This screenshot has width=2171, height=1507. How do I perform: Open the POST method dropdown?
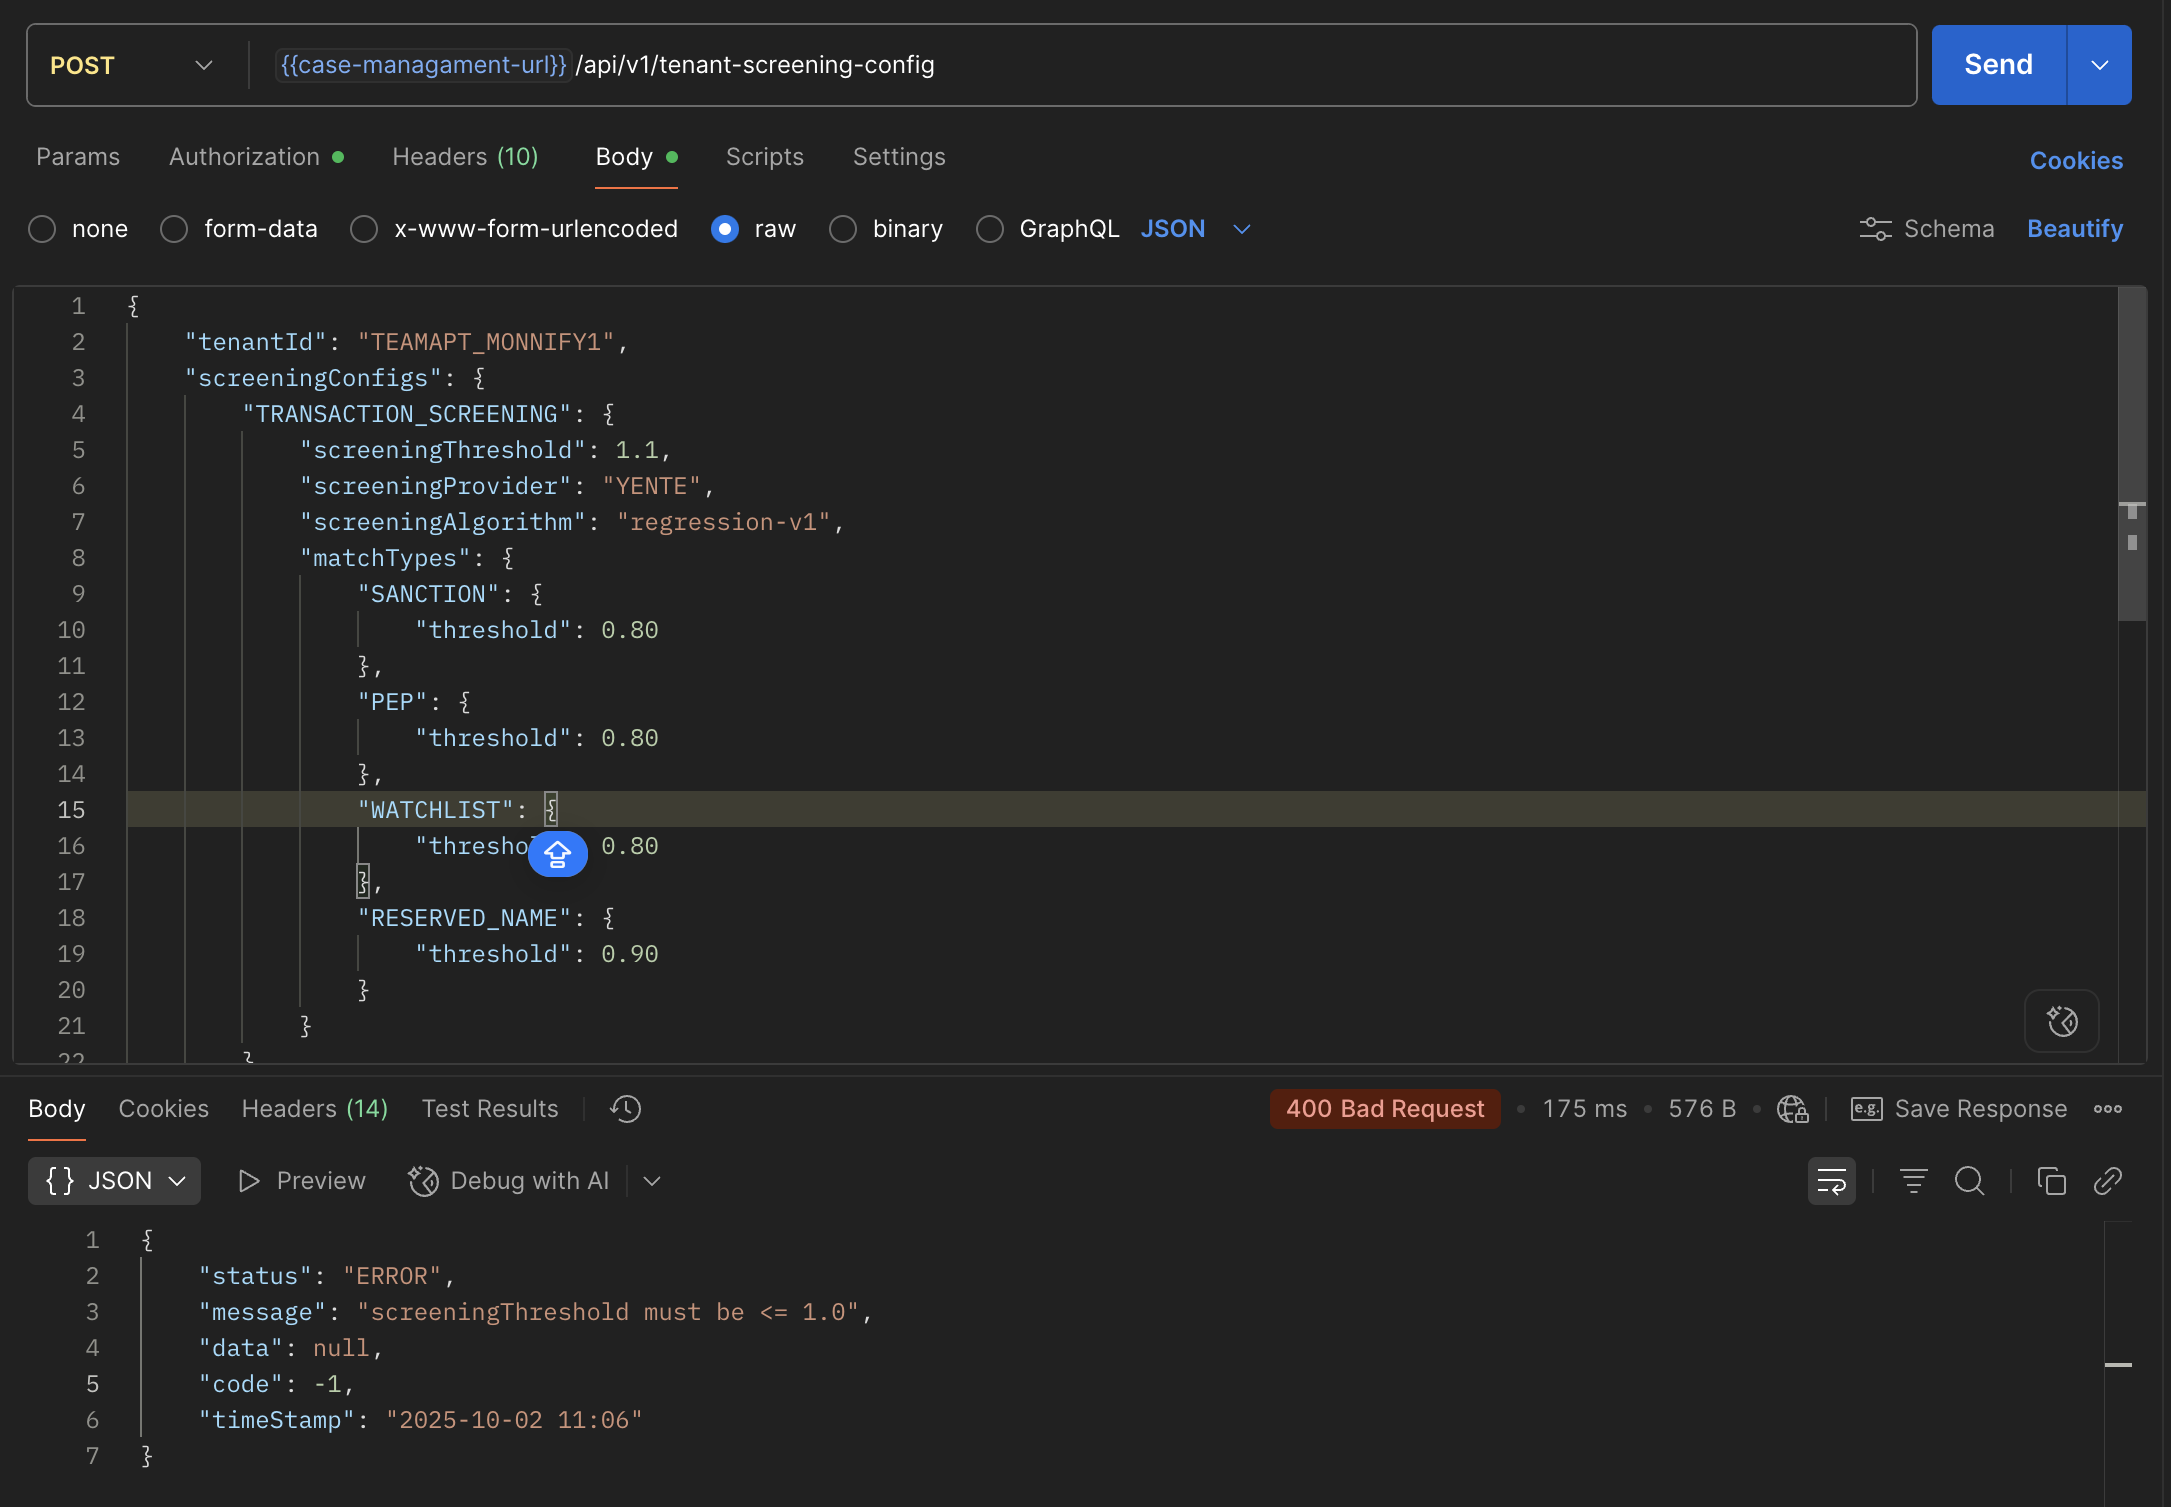pos(132,66)
